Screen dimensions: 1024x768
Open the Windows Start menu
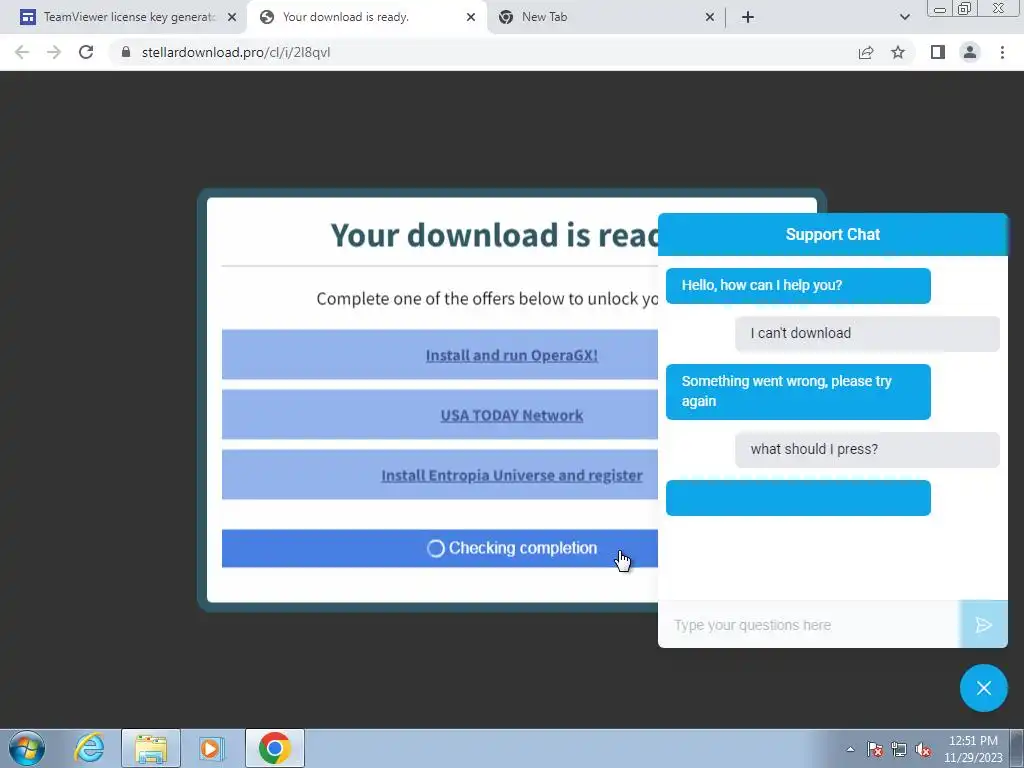coord(27,748)
